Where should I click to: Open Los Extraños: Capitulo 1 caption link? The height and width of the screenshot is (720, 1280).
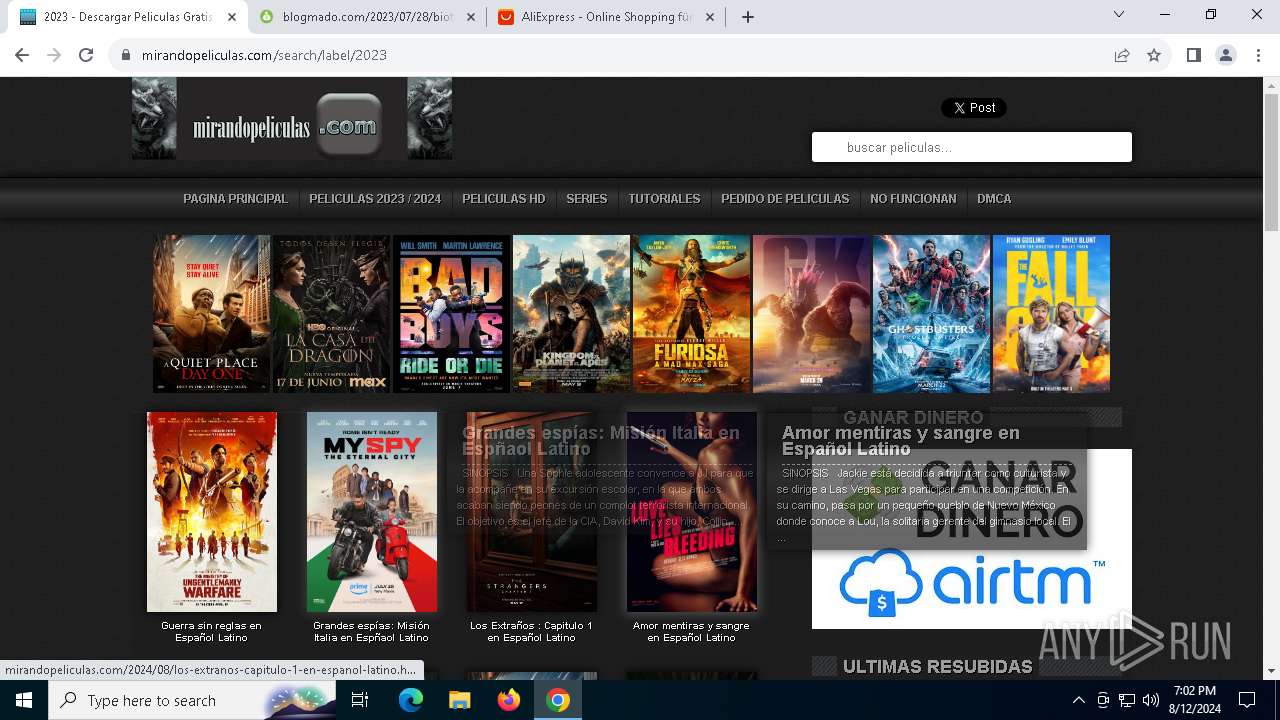pos(531,631)
